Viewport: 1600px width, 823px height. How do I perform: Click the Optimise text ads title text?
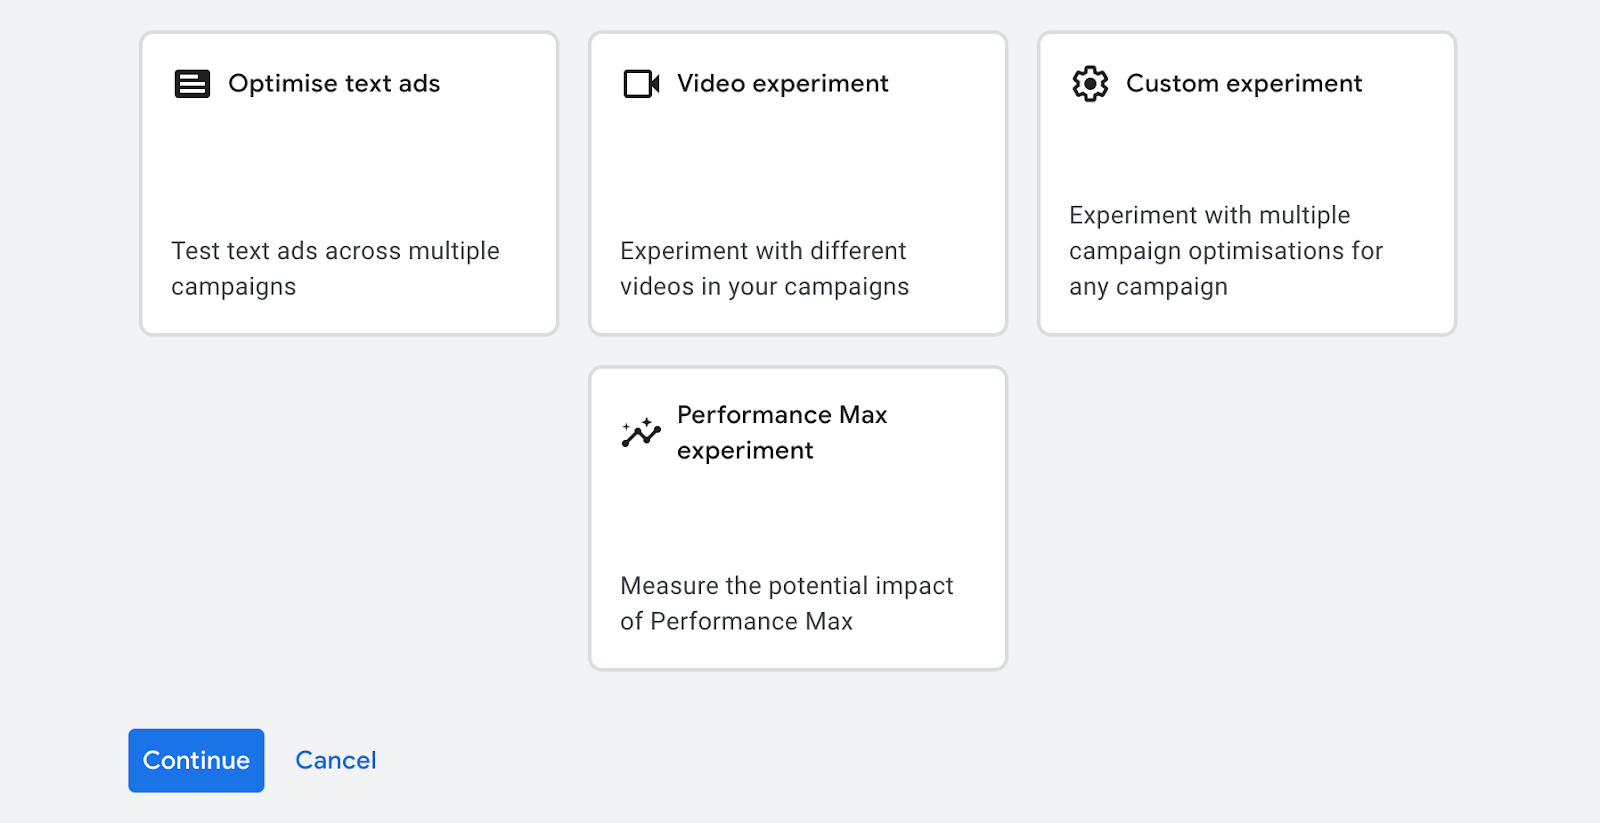[333, 84]
